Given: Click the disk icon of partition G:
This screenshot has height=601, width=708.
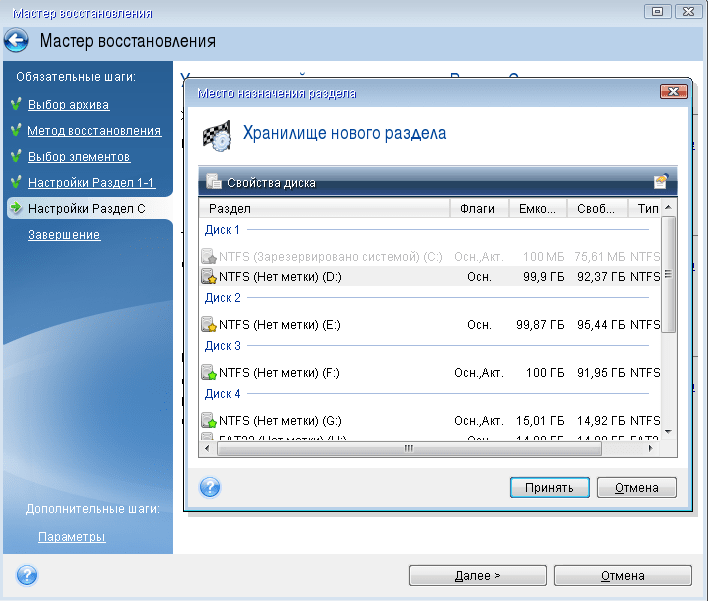Looking at the screenshot, I should pos(209,421).
